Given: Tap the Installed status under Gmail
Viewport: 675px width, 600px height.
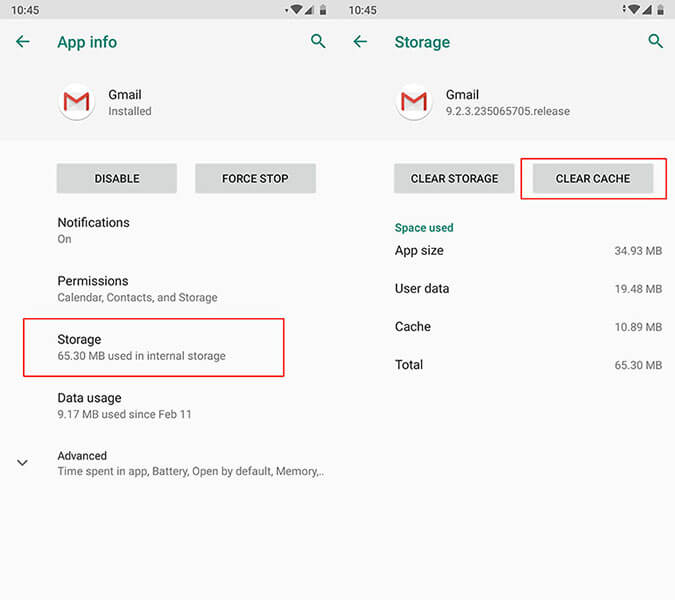Looking at the screenshot, I should pyautogui.click(x=130, y=111).
